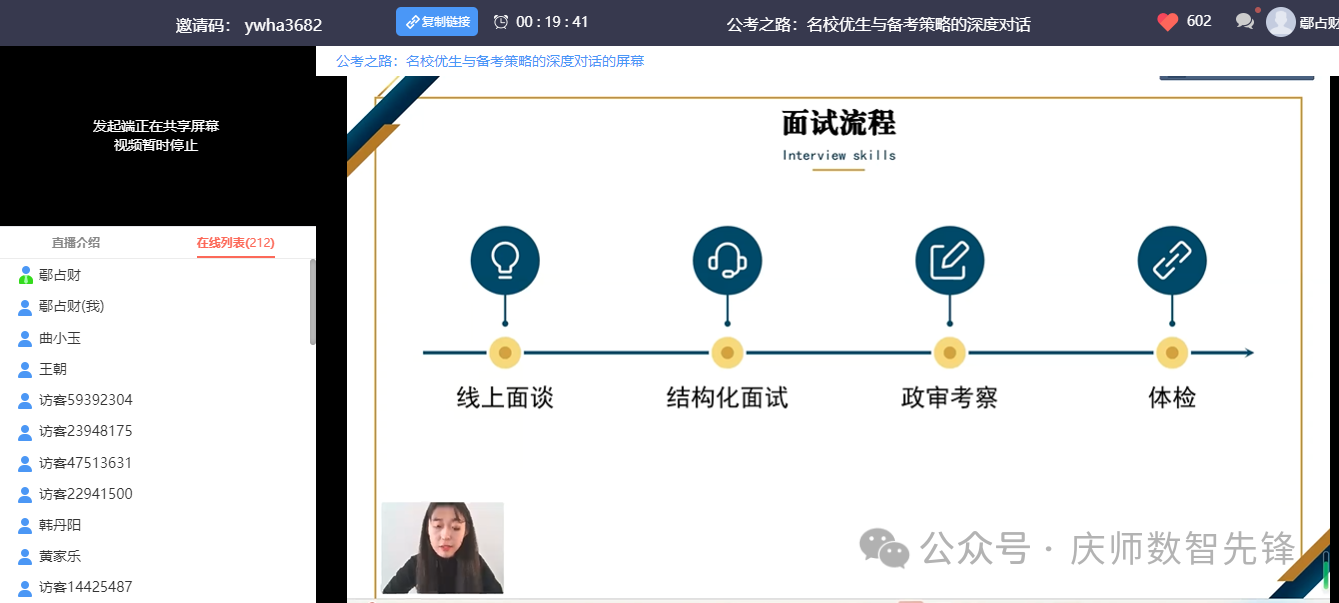Click the online list vertical scrollbar
Image resolution: width=1339 pixels, height=603 pixels.
coord(312,300)
